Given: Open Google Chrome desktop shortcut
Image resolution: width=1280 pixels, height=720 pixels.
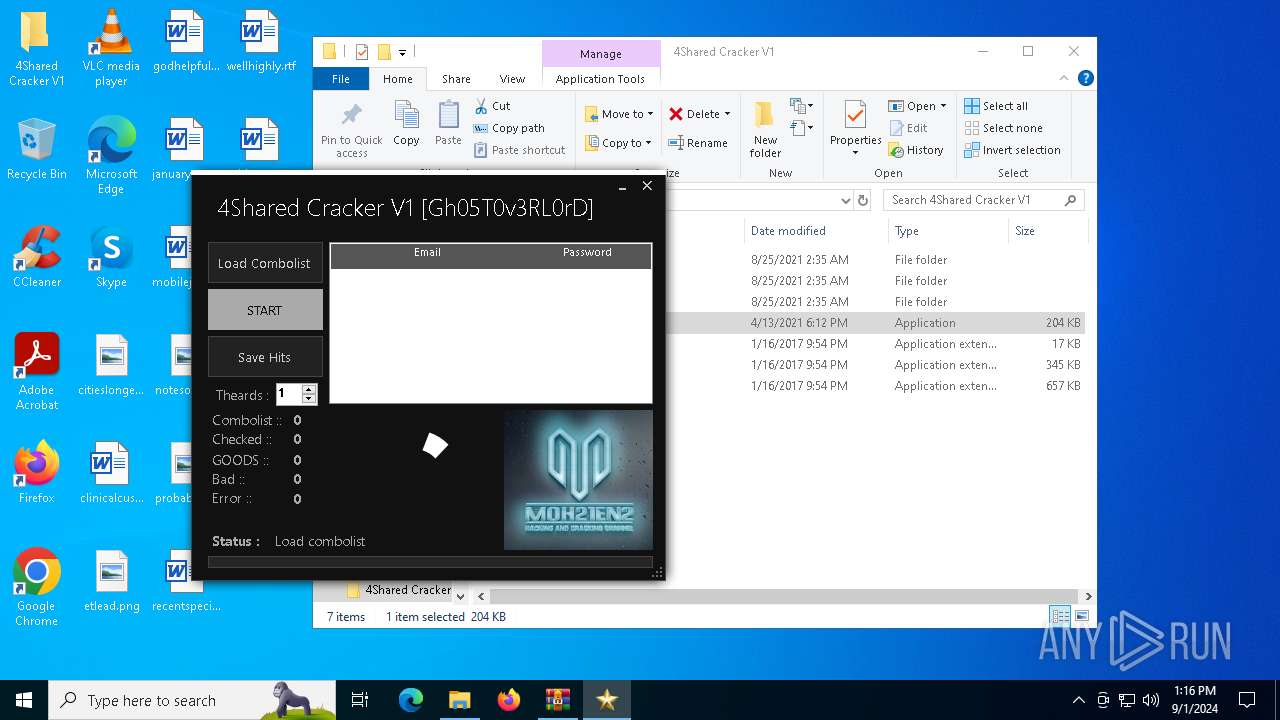Looking at the screenshot, I should (36, 587).
